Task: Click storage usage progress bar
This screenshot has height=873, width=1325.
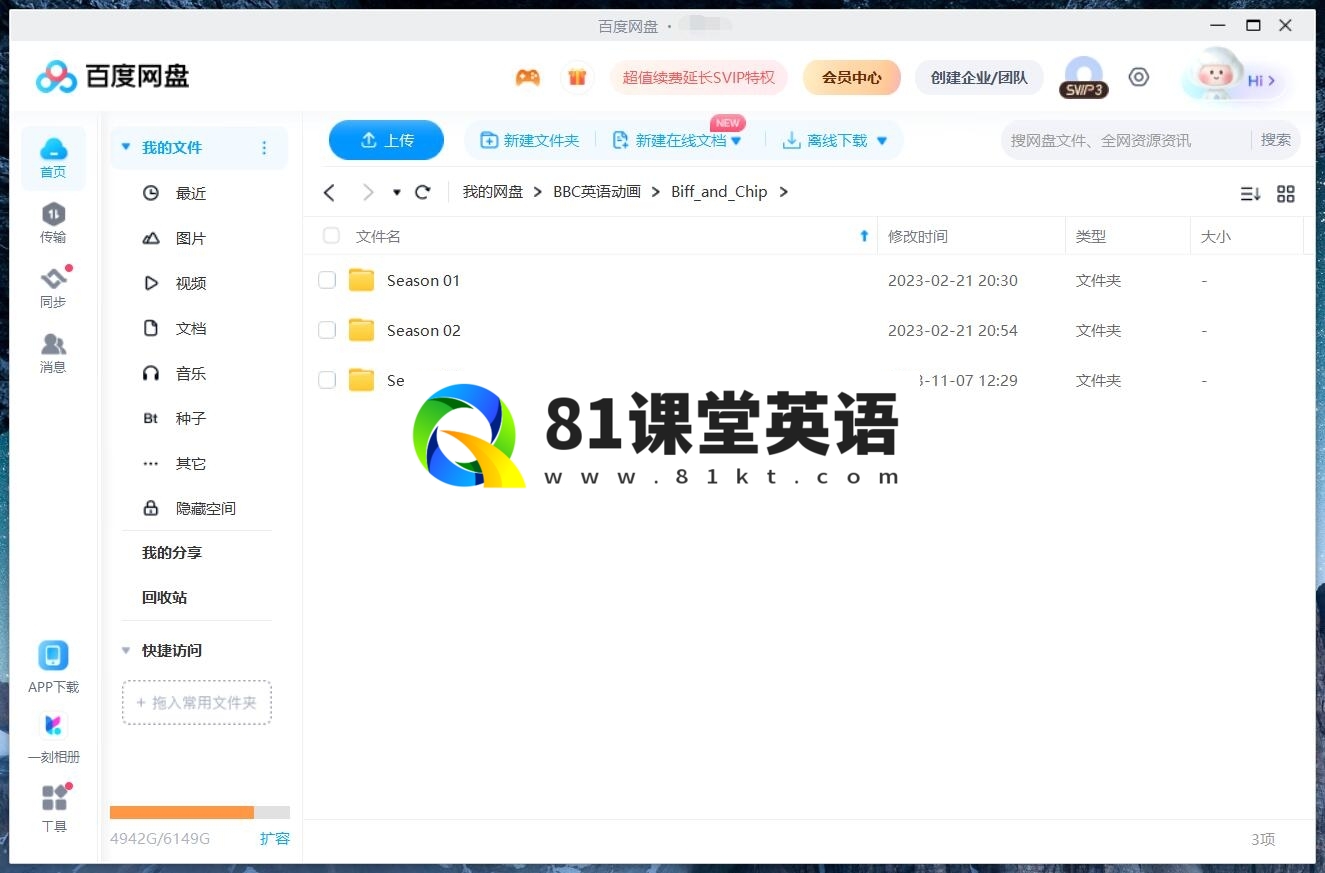Action: (x=200, y=812)
